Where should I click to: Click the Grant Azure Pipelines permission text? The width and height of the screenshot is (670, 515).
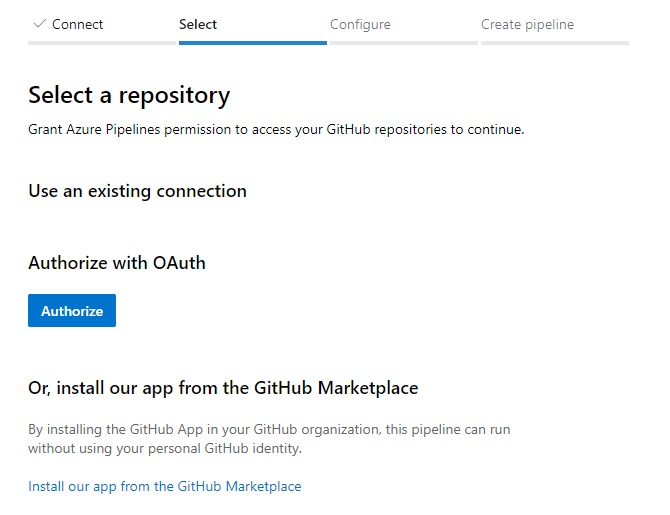(x=276, y=129)
